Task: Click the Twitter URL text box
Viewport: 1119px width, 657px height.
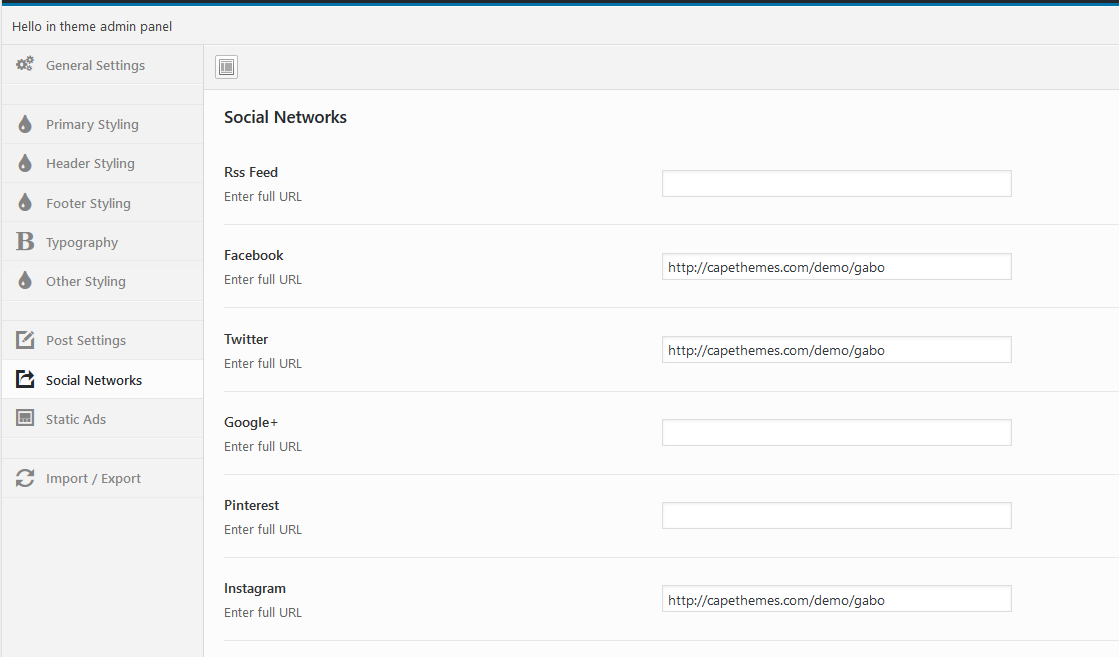Action: point(836,350)
